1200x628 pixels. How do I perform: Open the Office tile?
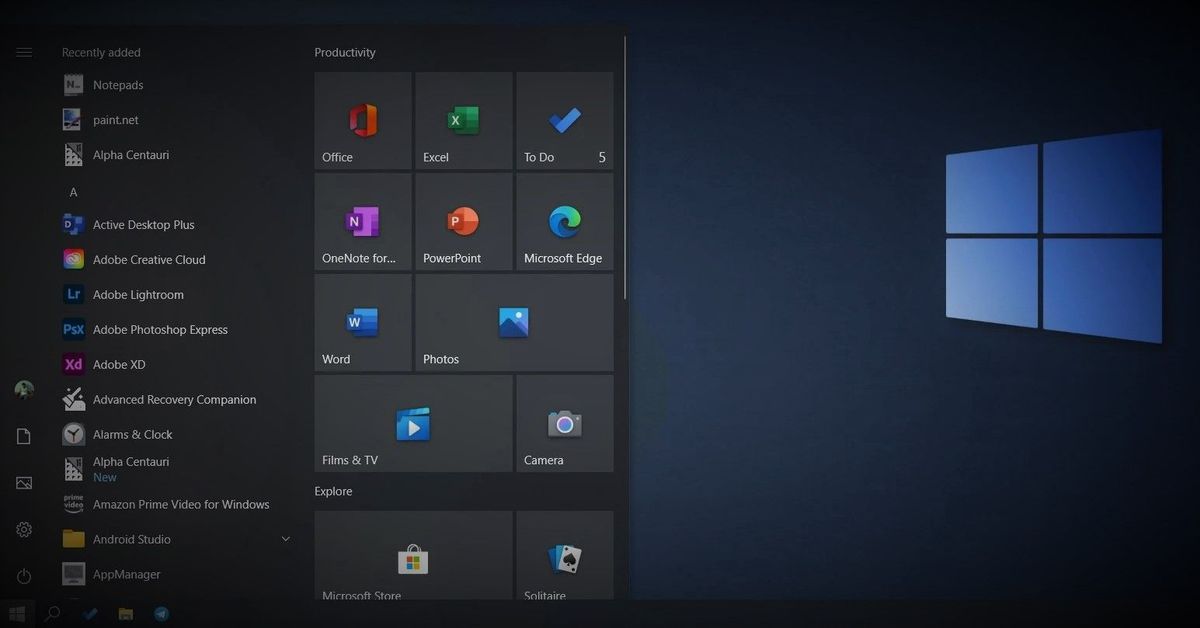363,120
